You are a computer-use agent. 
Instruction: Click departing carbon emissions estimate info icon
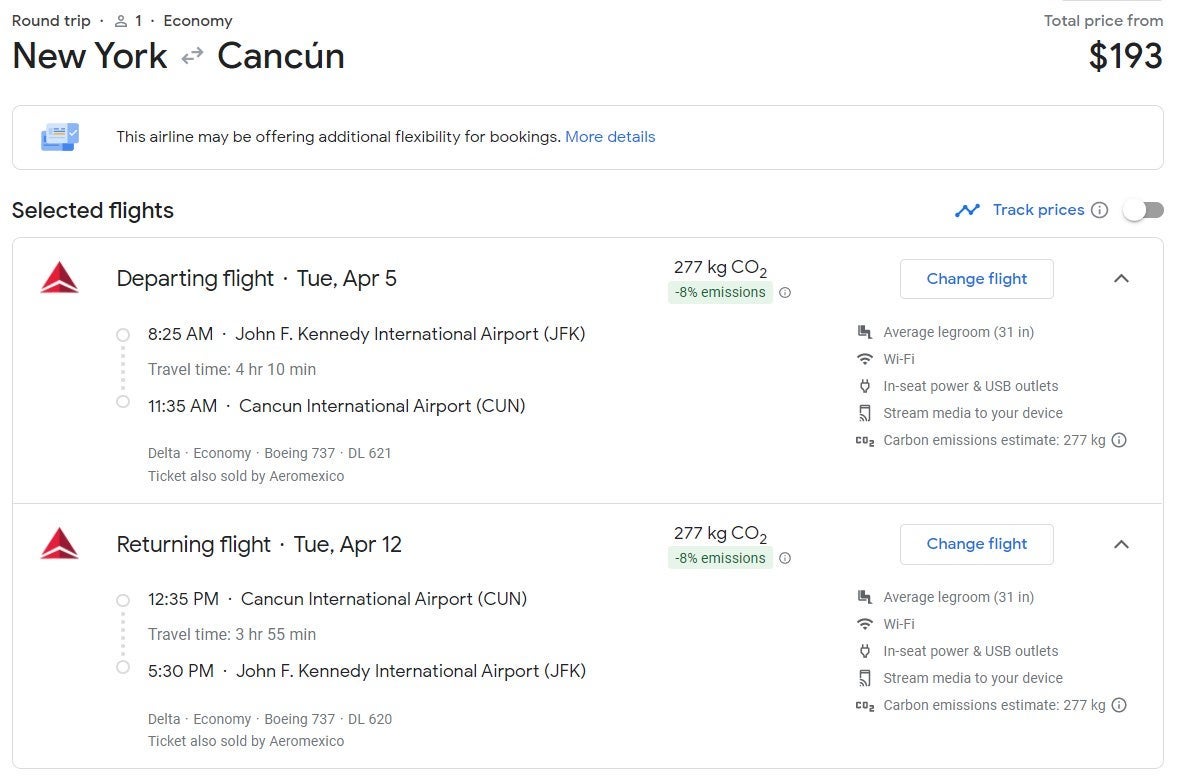1119,440
